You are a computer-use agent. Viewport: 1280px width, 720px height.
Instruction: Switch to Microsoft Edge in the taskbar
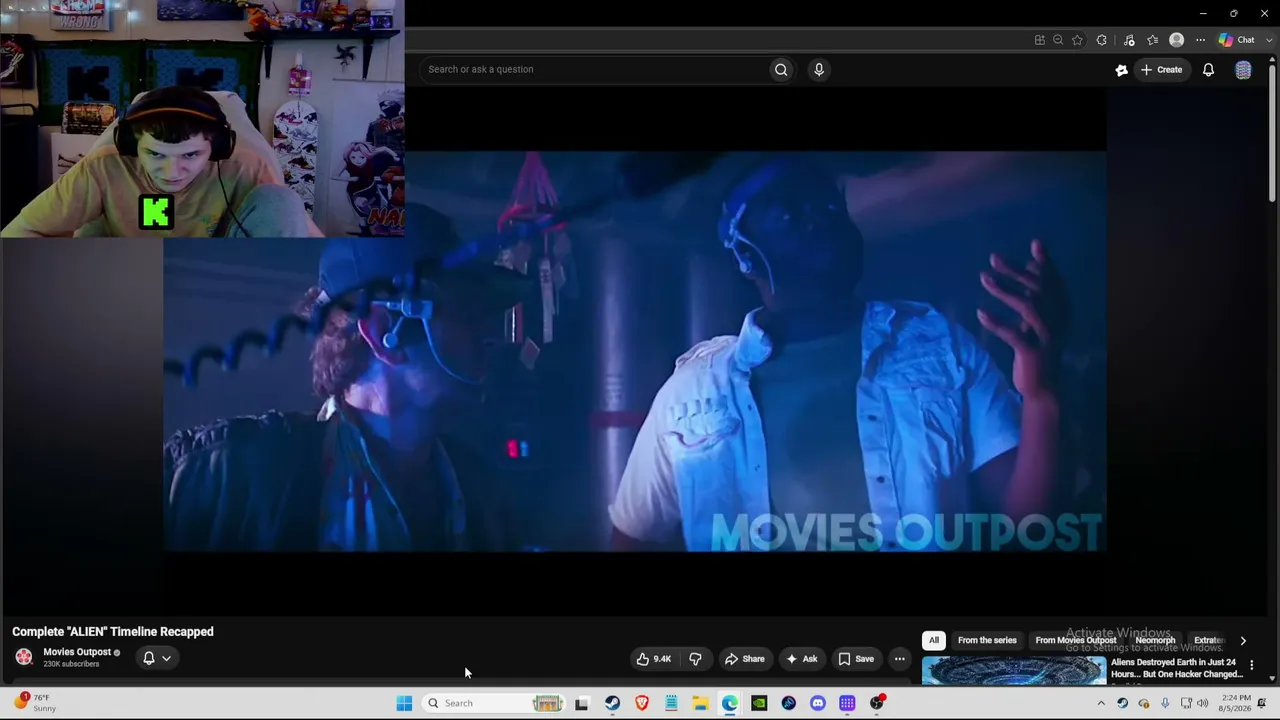pyautogui.click(x=730, y=703)
